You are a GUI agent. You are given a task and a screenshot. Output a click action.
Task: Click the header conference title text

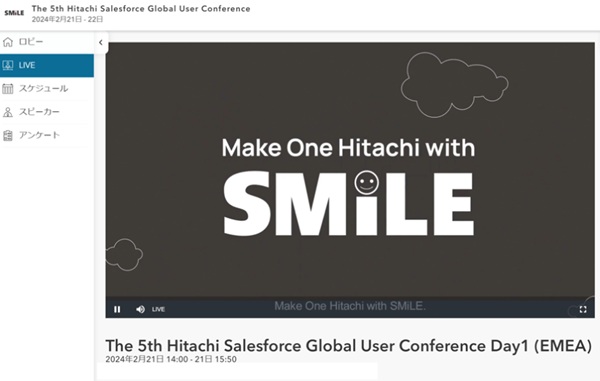tap(141, 8)
